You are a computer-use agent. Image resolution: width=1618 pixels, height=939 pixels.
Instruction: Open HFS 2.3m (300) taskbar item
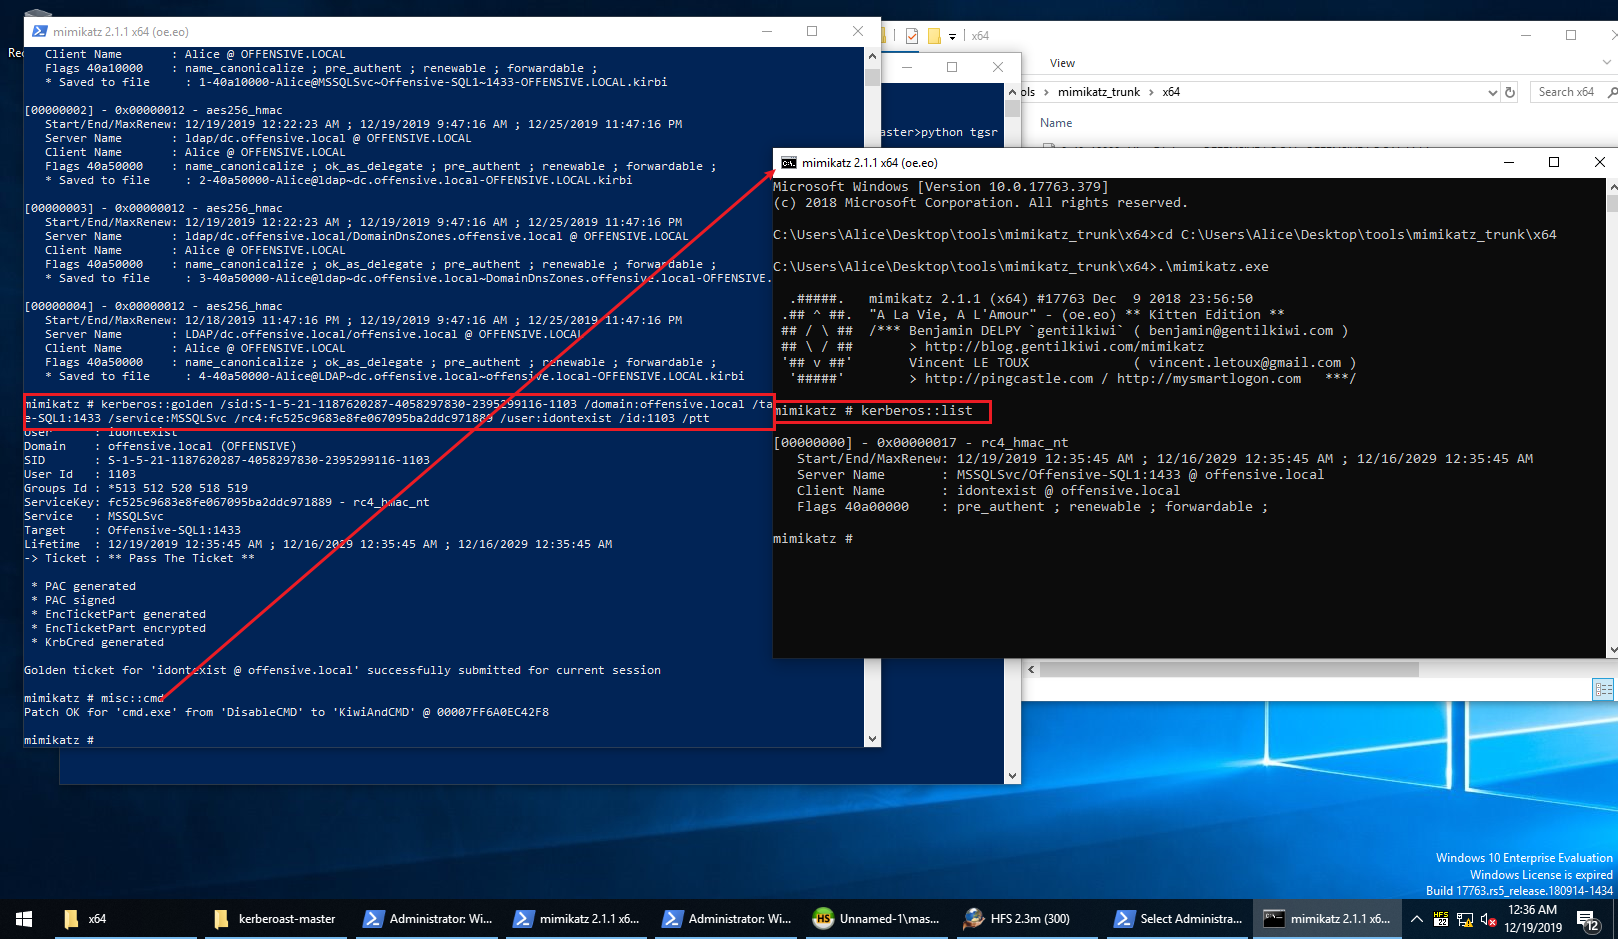[1027, 918]
